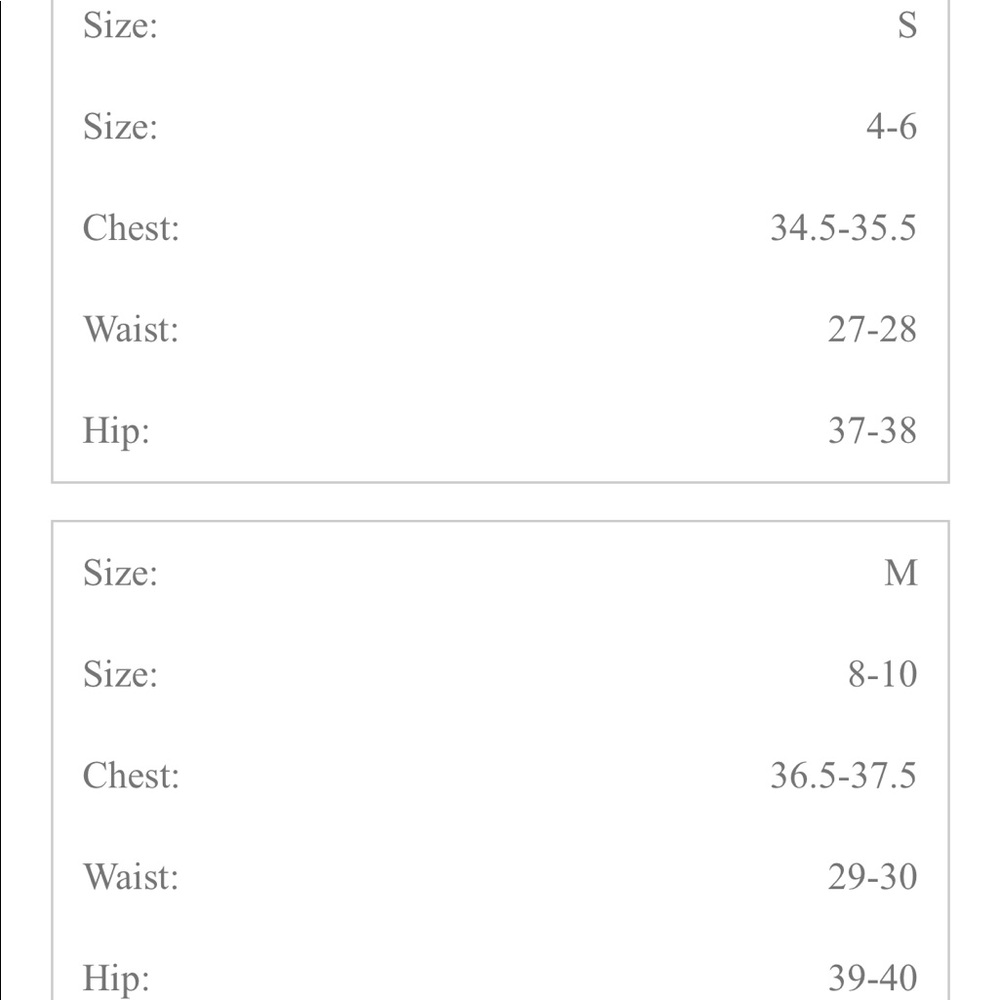Click the 34.5-35.5 chest measurement

[x=843, y=228]
